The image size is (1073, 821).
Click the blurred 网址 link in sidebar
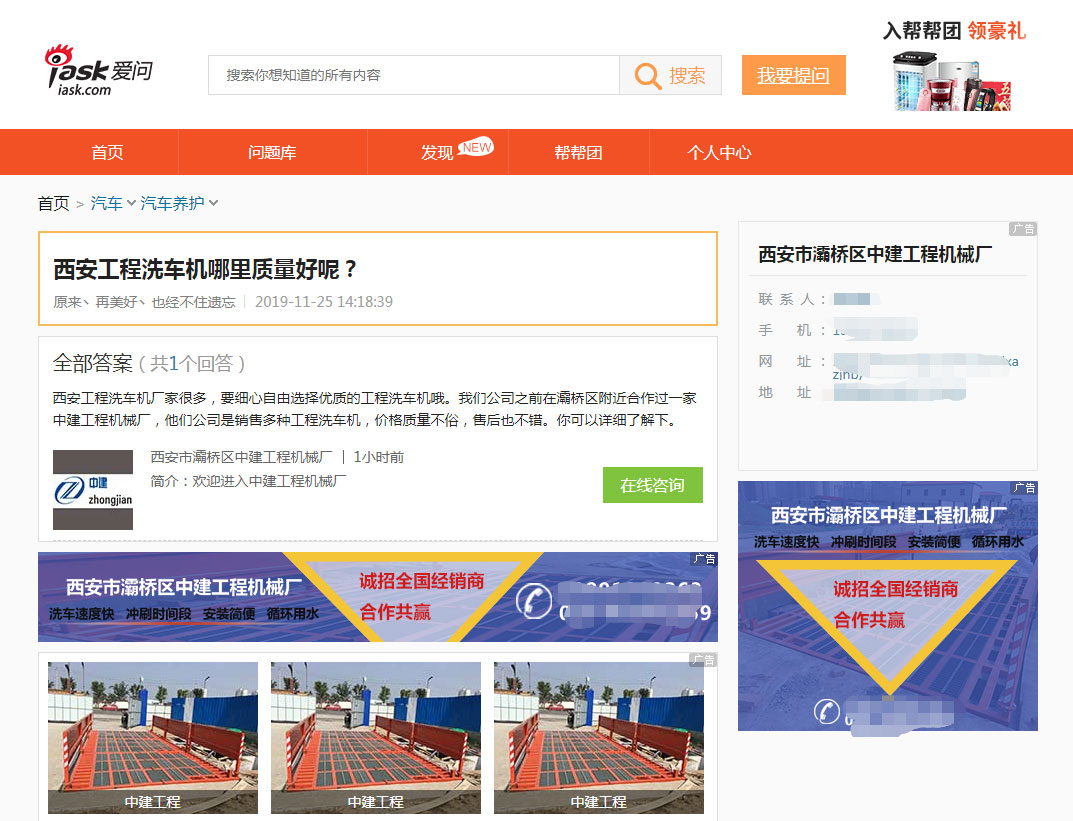[x=926, y=367]
